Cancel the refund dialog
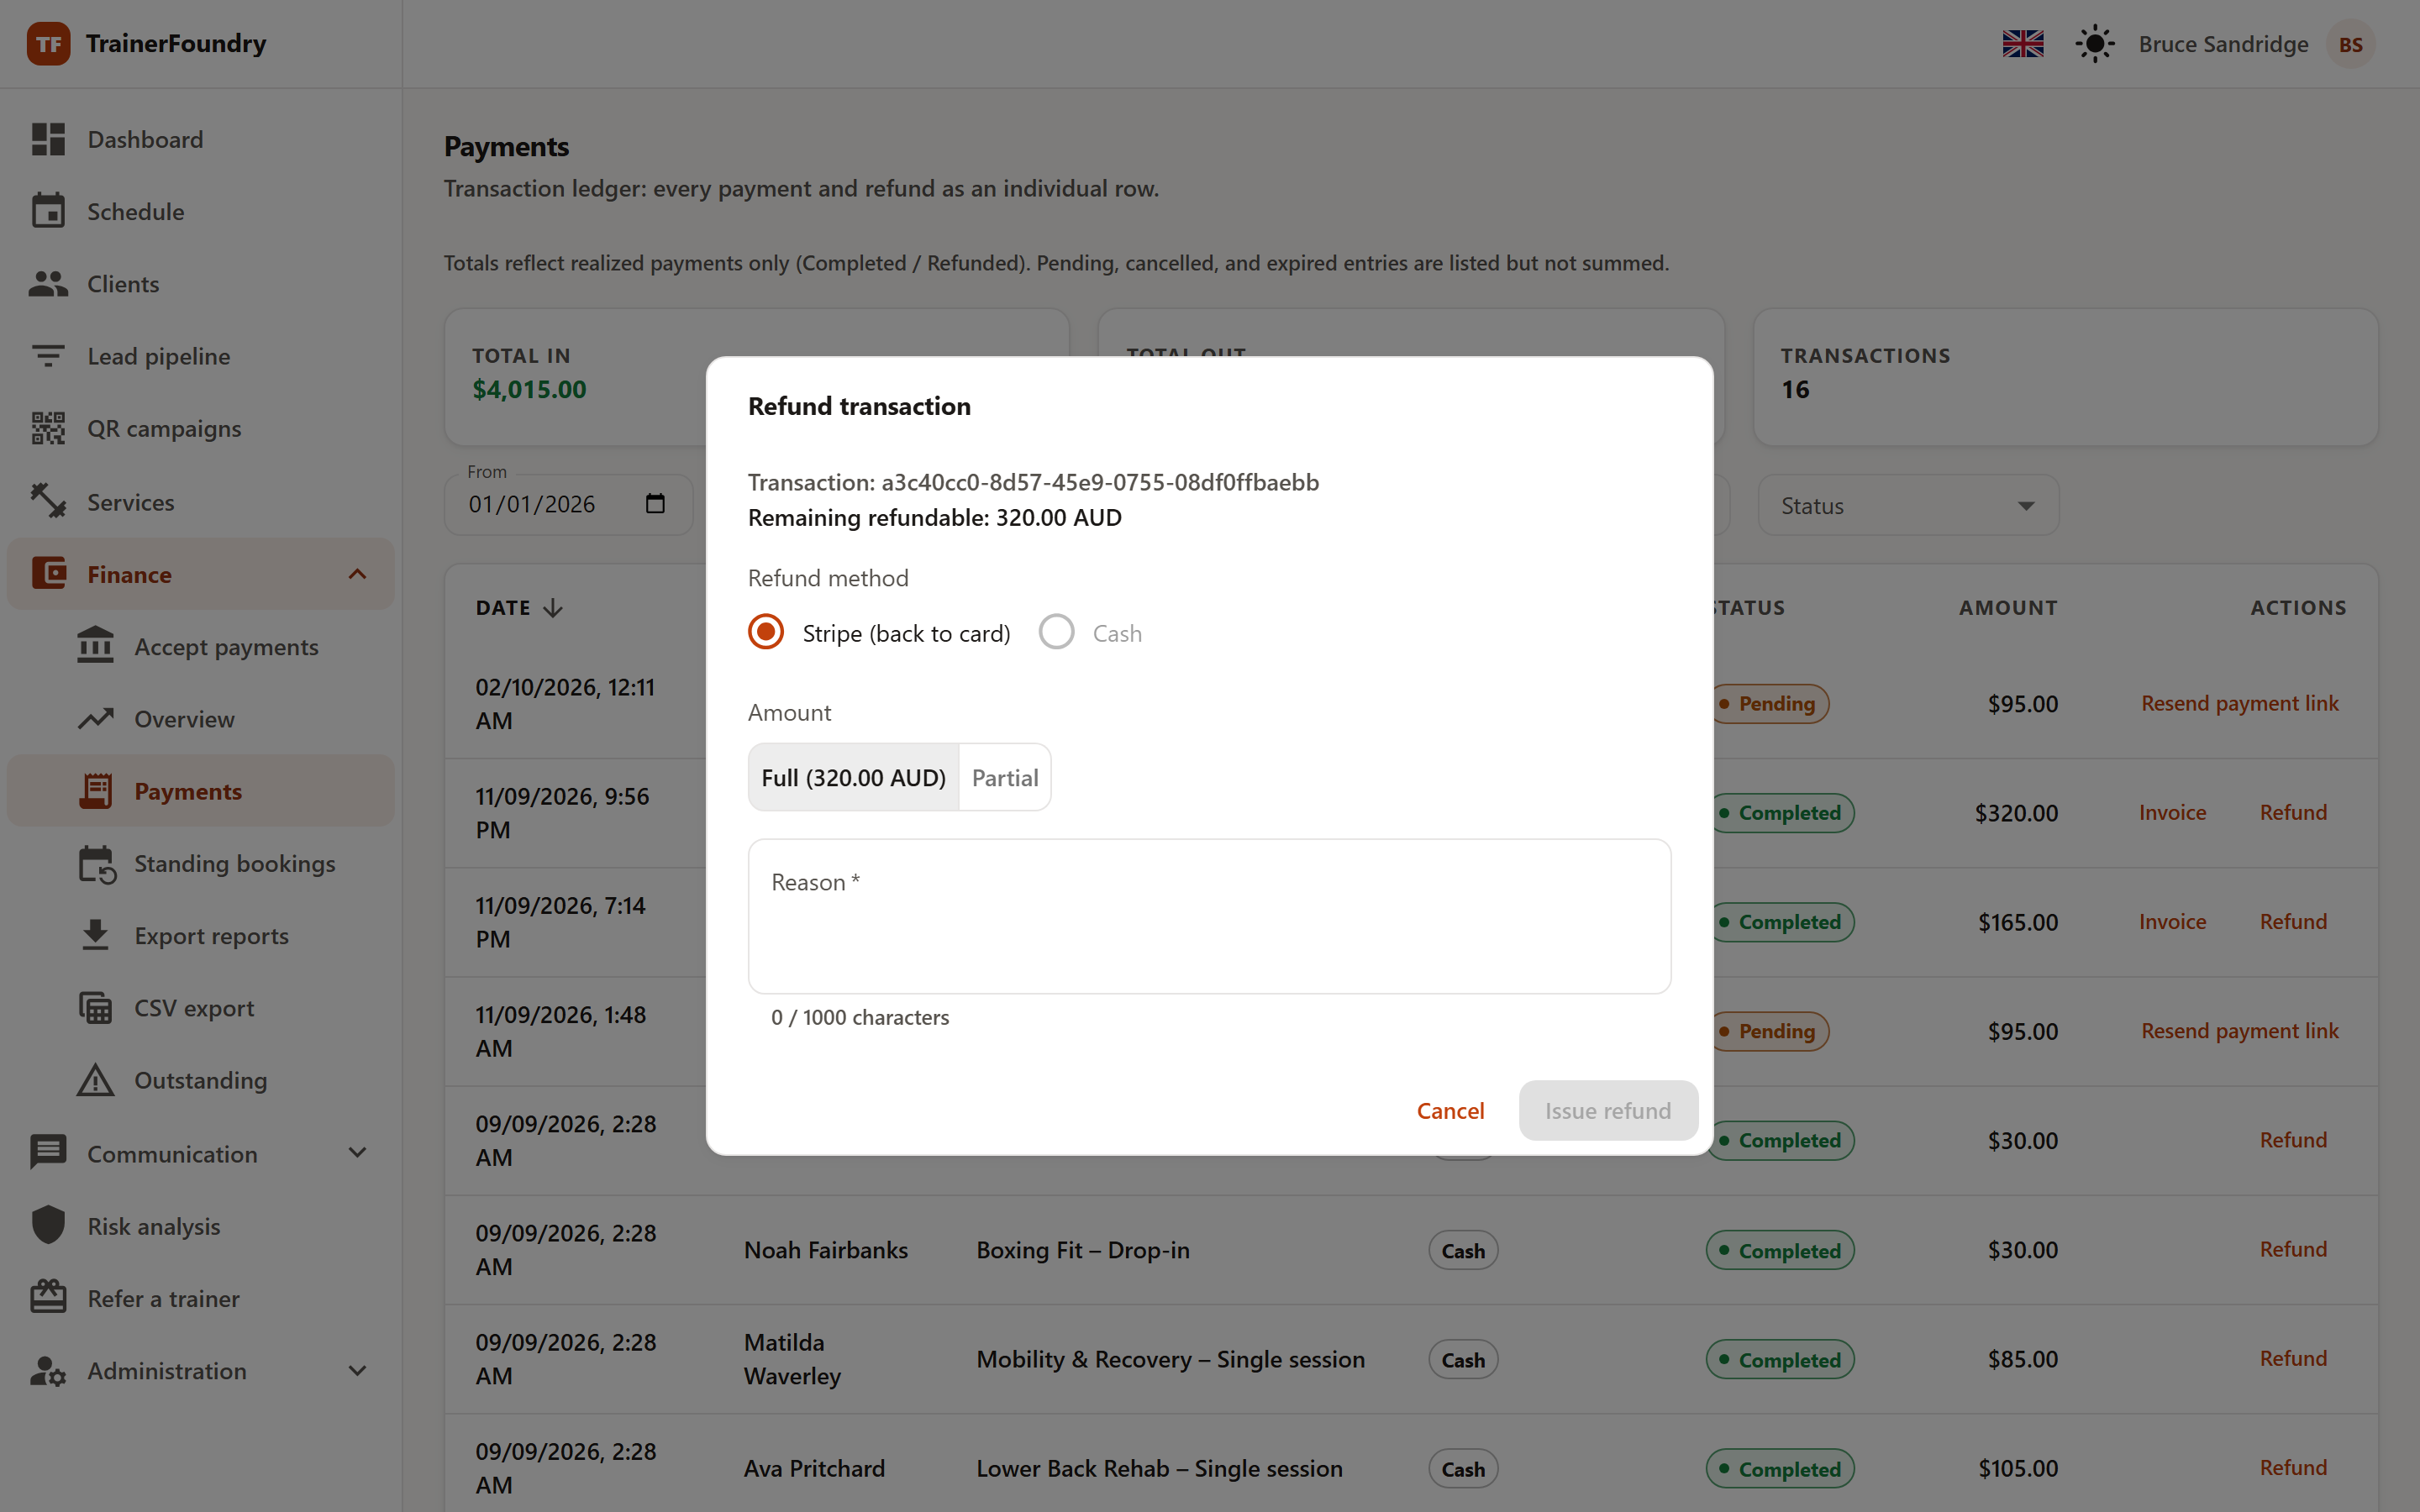2420x1512 pixels. point(1450,1110)
